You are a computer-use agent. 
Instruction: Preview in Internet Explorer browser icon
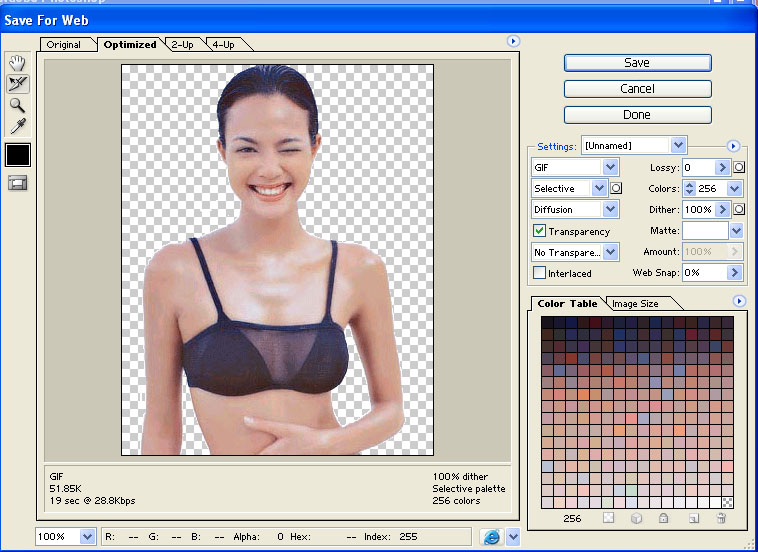[x=492, y=537]
